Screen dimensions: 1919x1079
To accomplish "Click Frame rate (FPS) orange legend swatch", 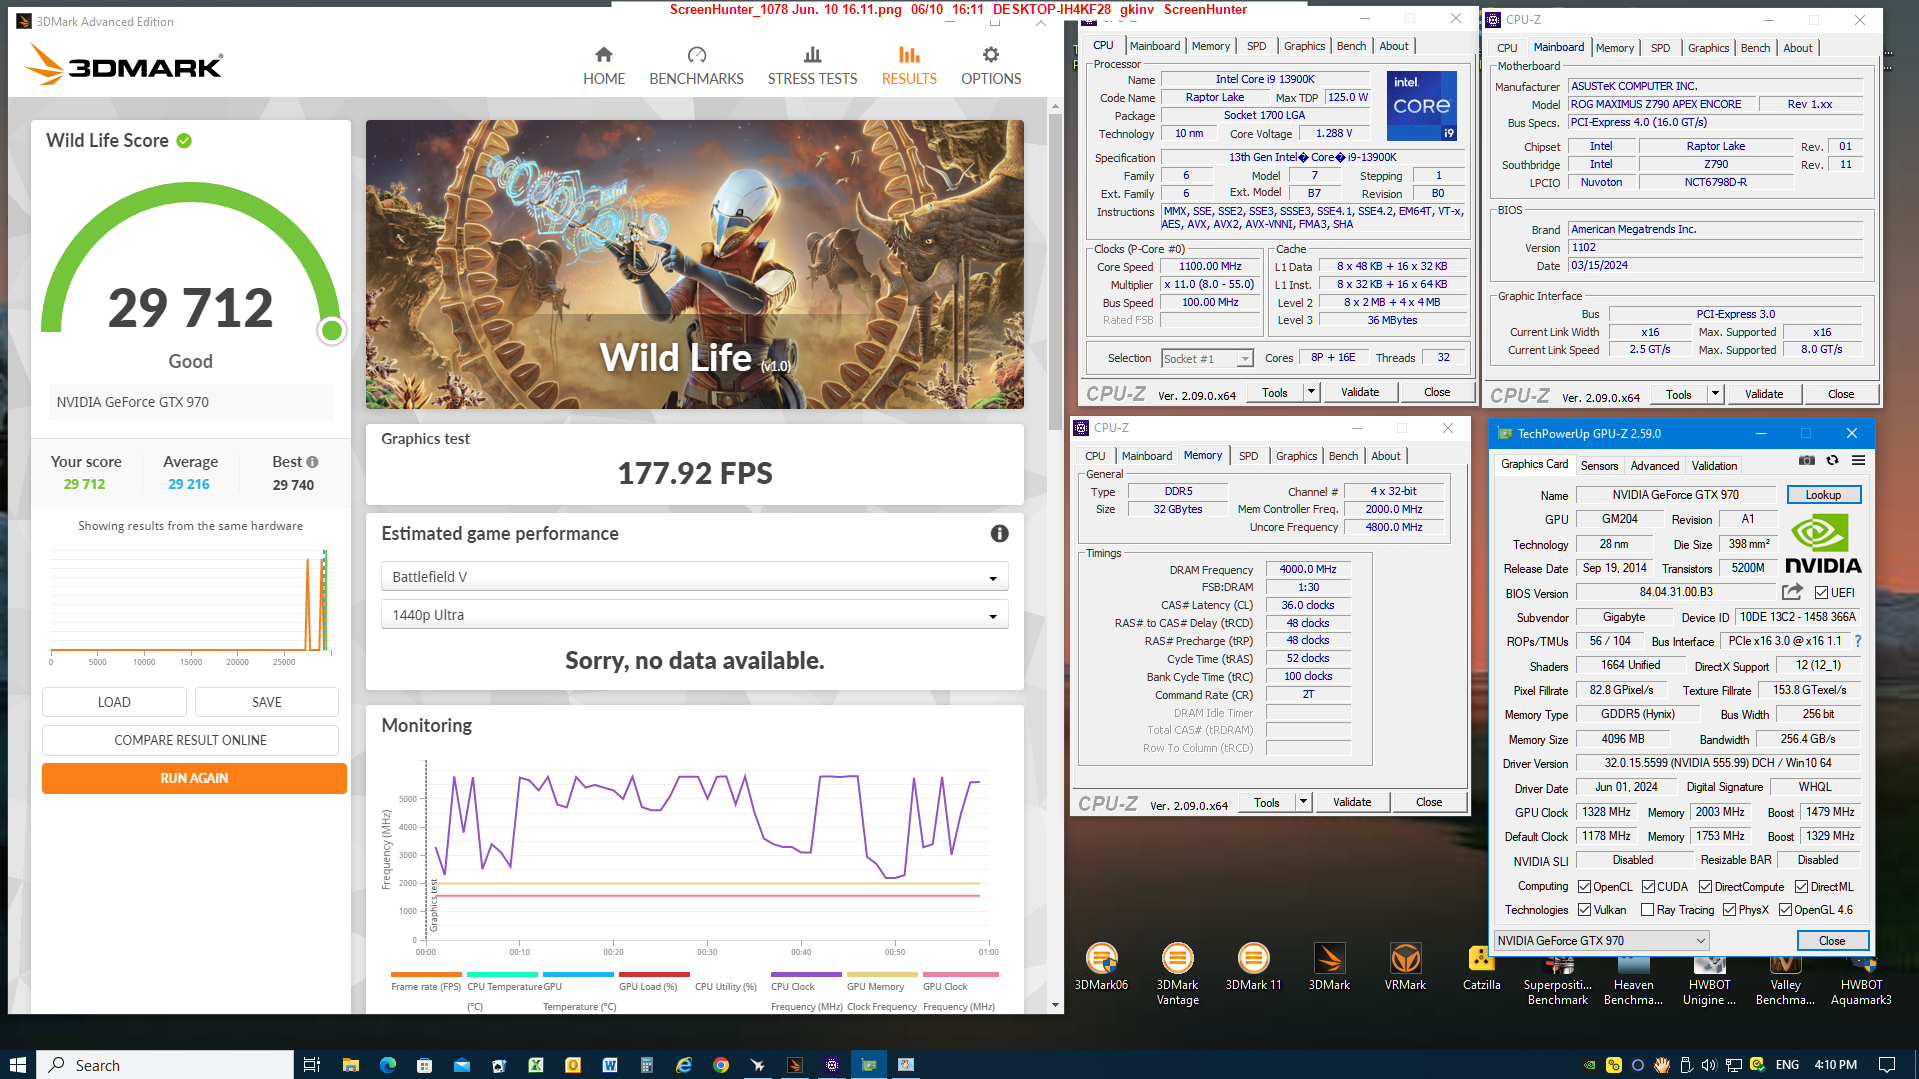I will pyautogui.click(x=426, y=974).
